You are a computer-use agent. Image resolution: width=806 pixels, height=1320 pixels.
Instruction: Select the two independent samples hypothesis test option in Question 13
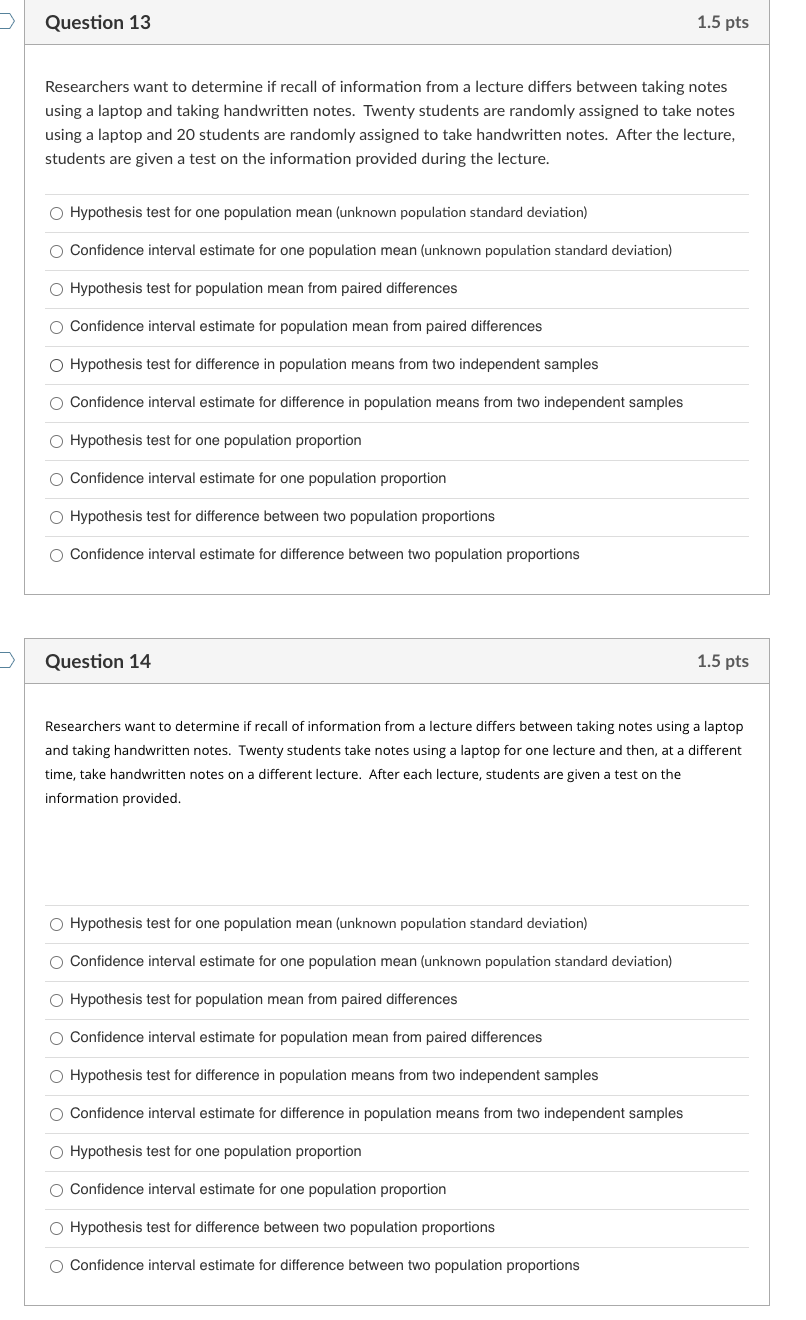click(57, 364)
